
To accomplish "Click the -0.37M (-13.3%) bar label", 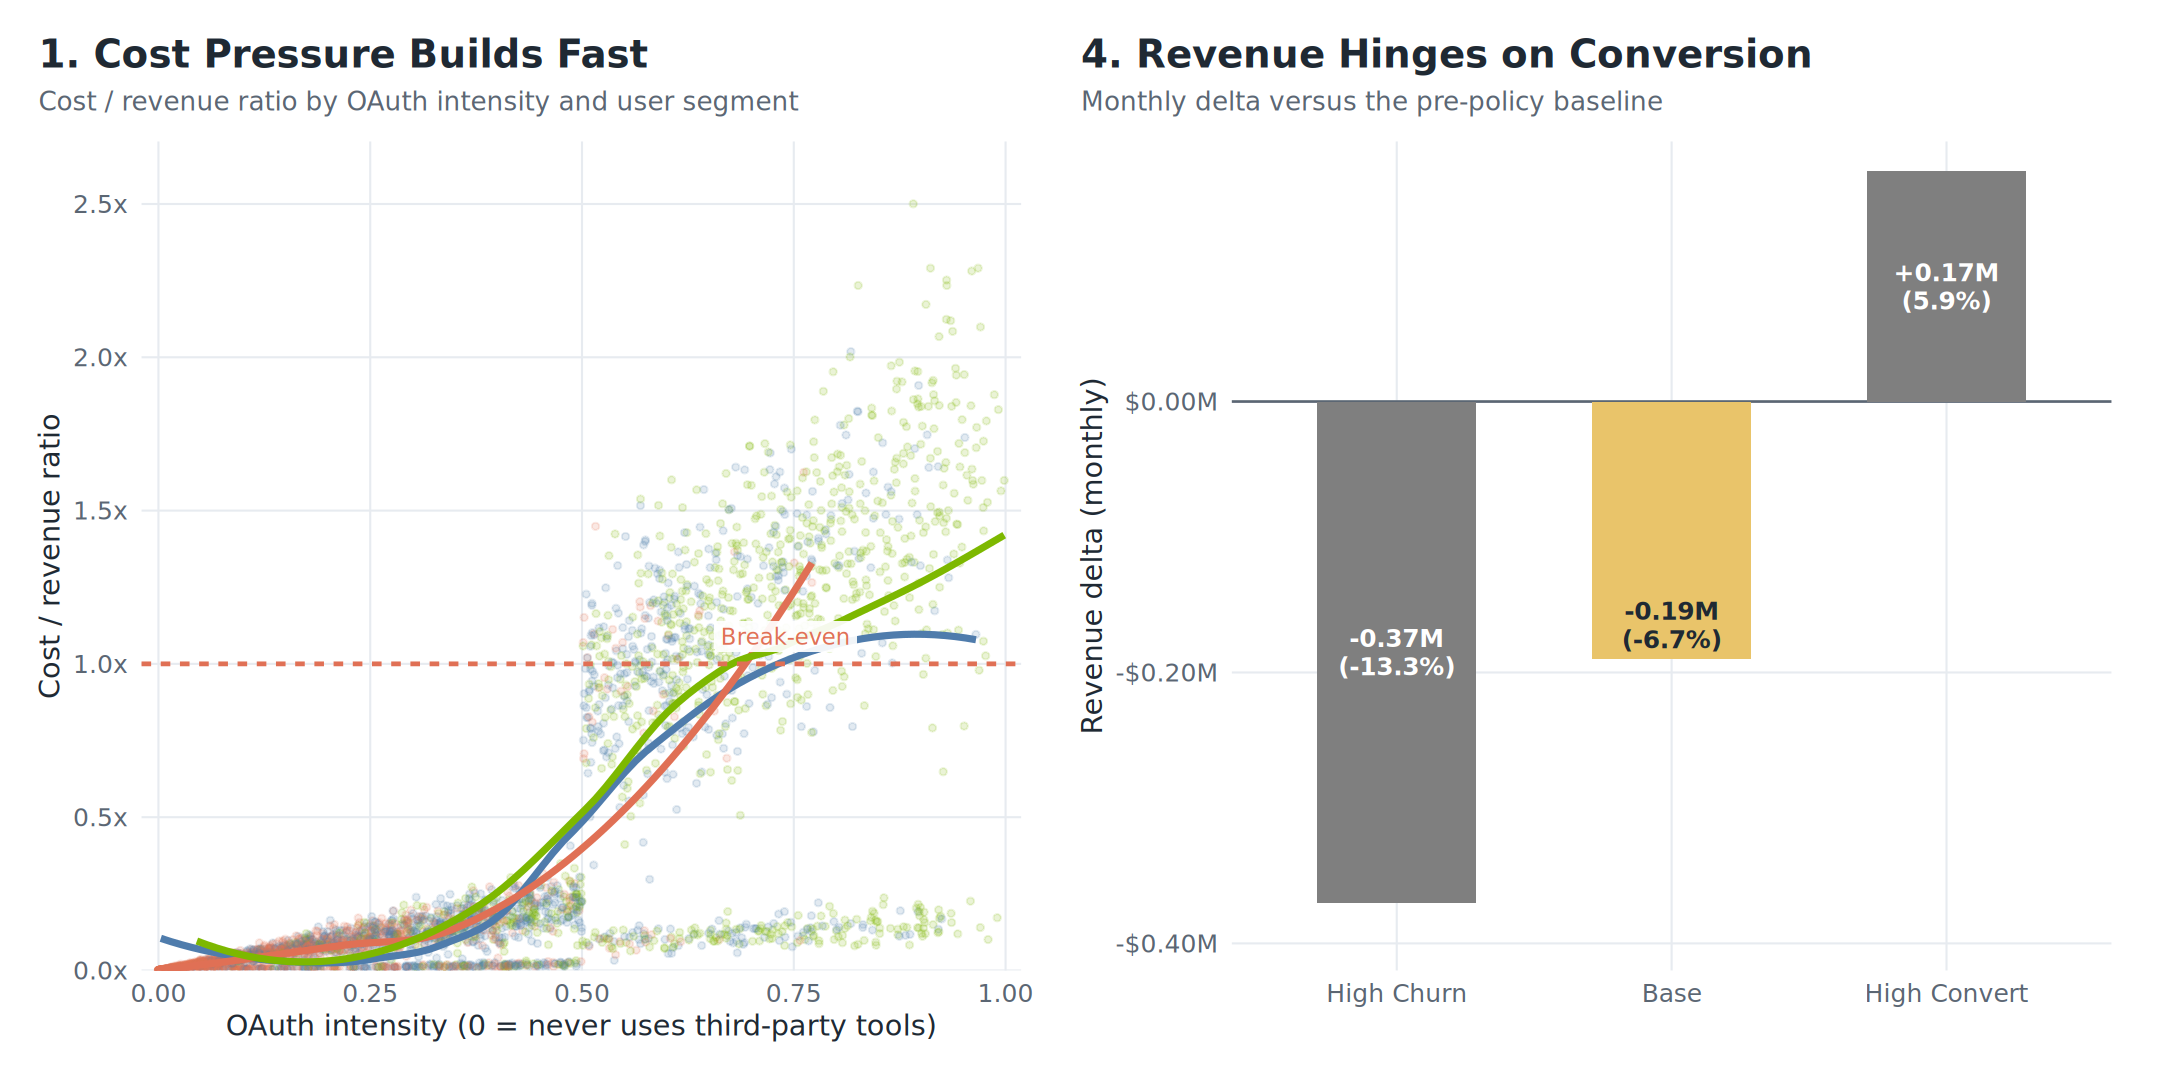I will click(x=1396, y=652).
